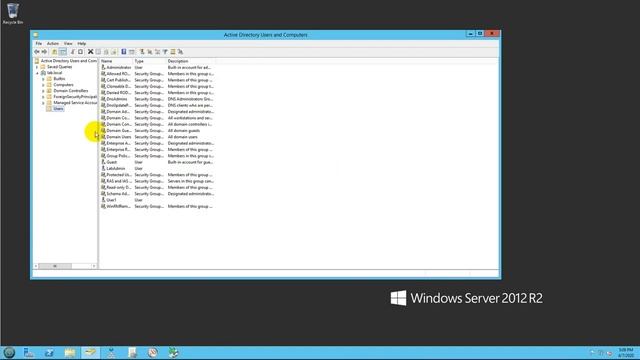Expand the Saved Queries node

[x=37, y=67]
